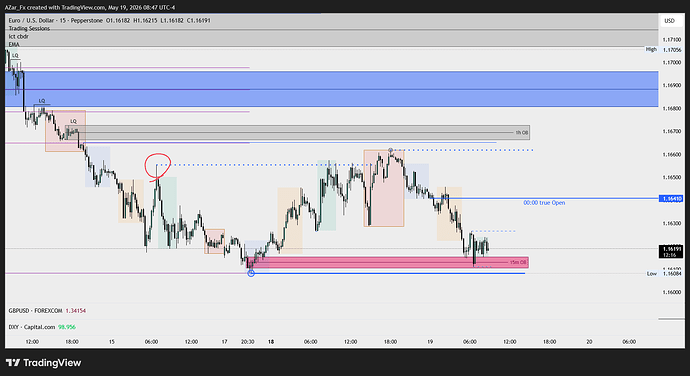This screenshot has width=690, height=376.
Task: Click the GBPUSD value 1.34154
Action: point(76,311)
